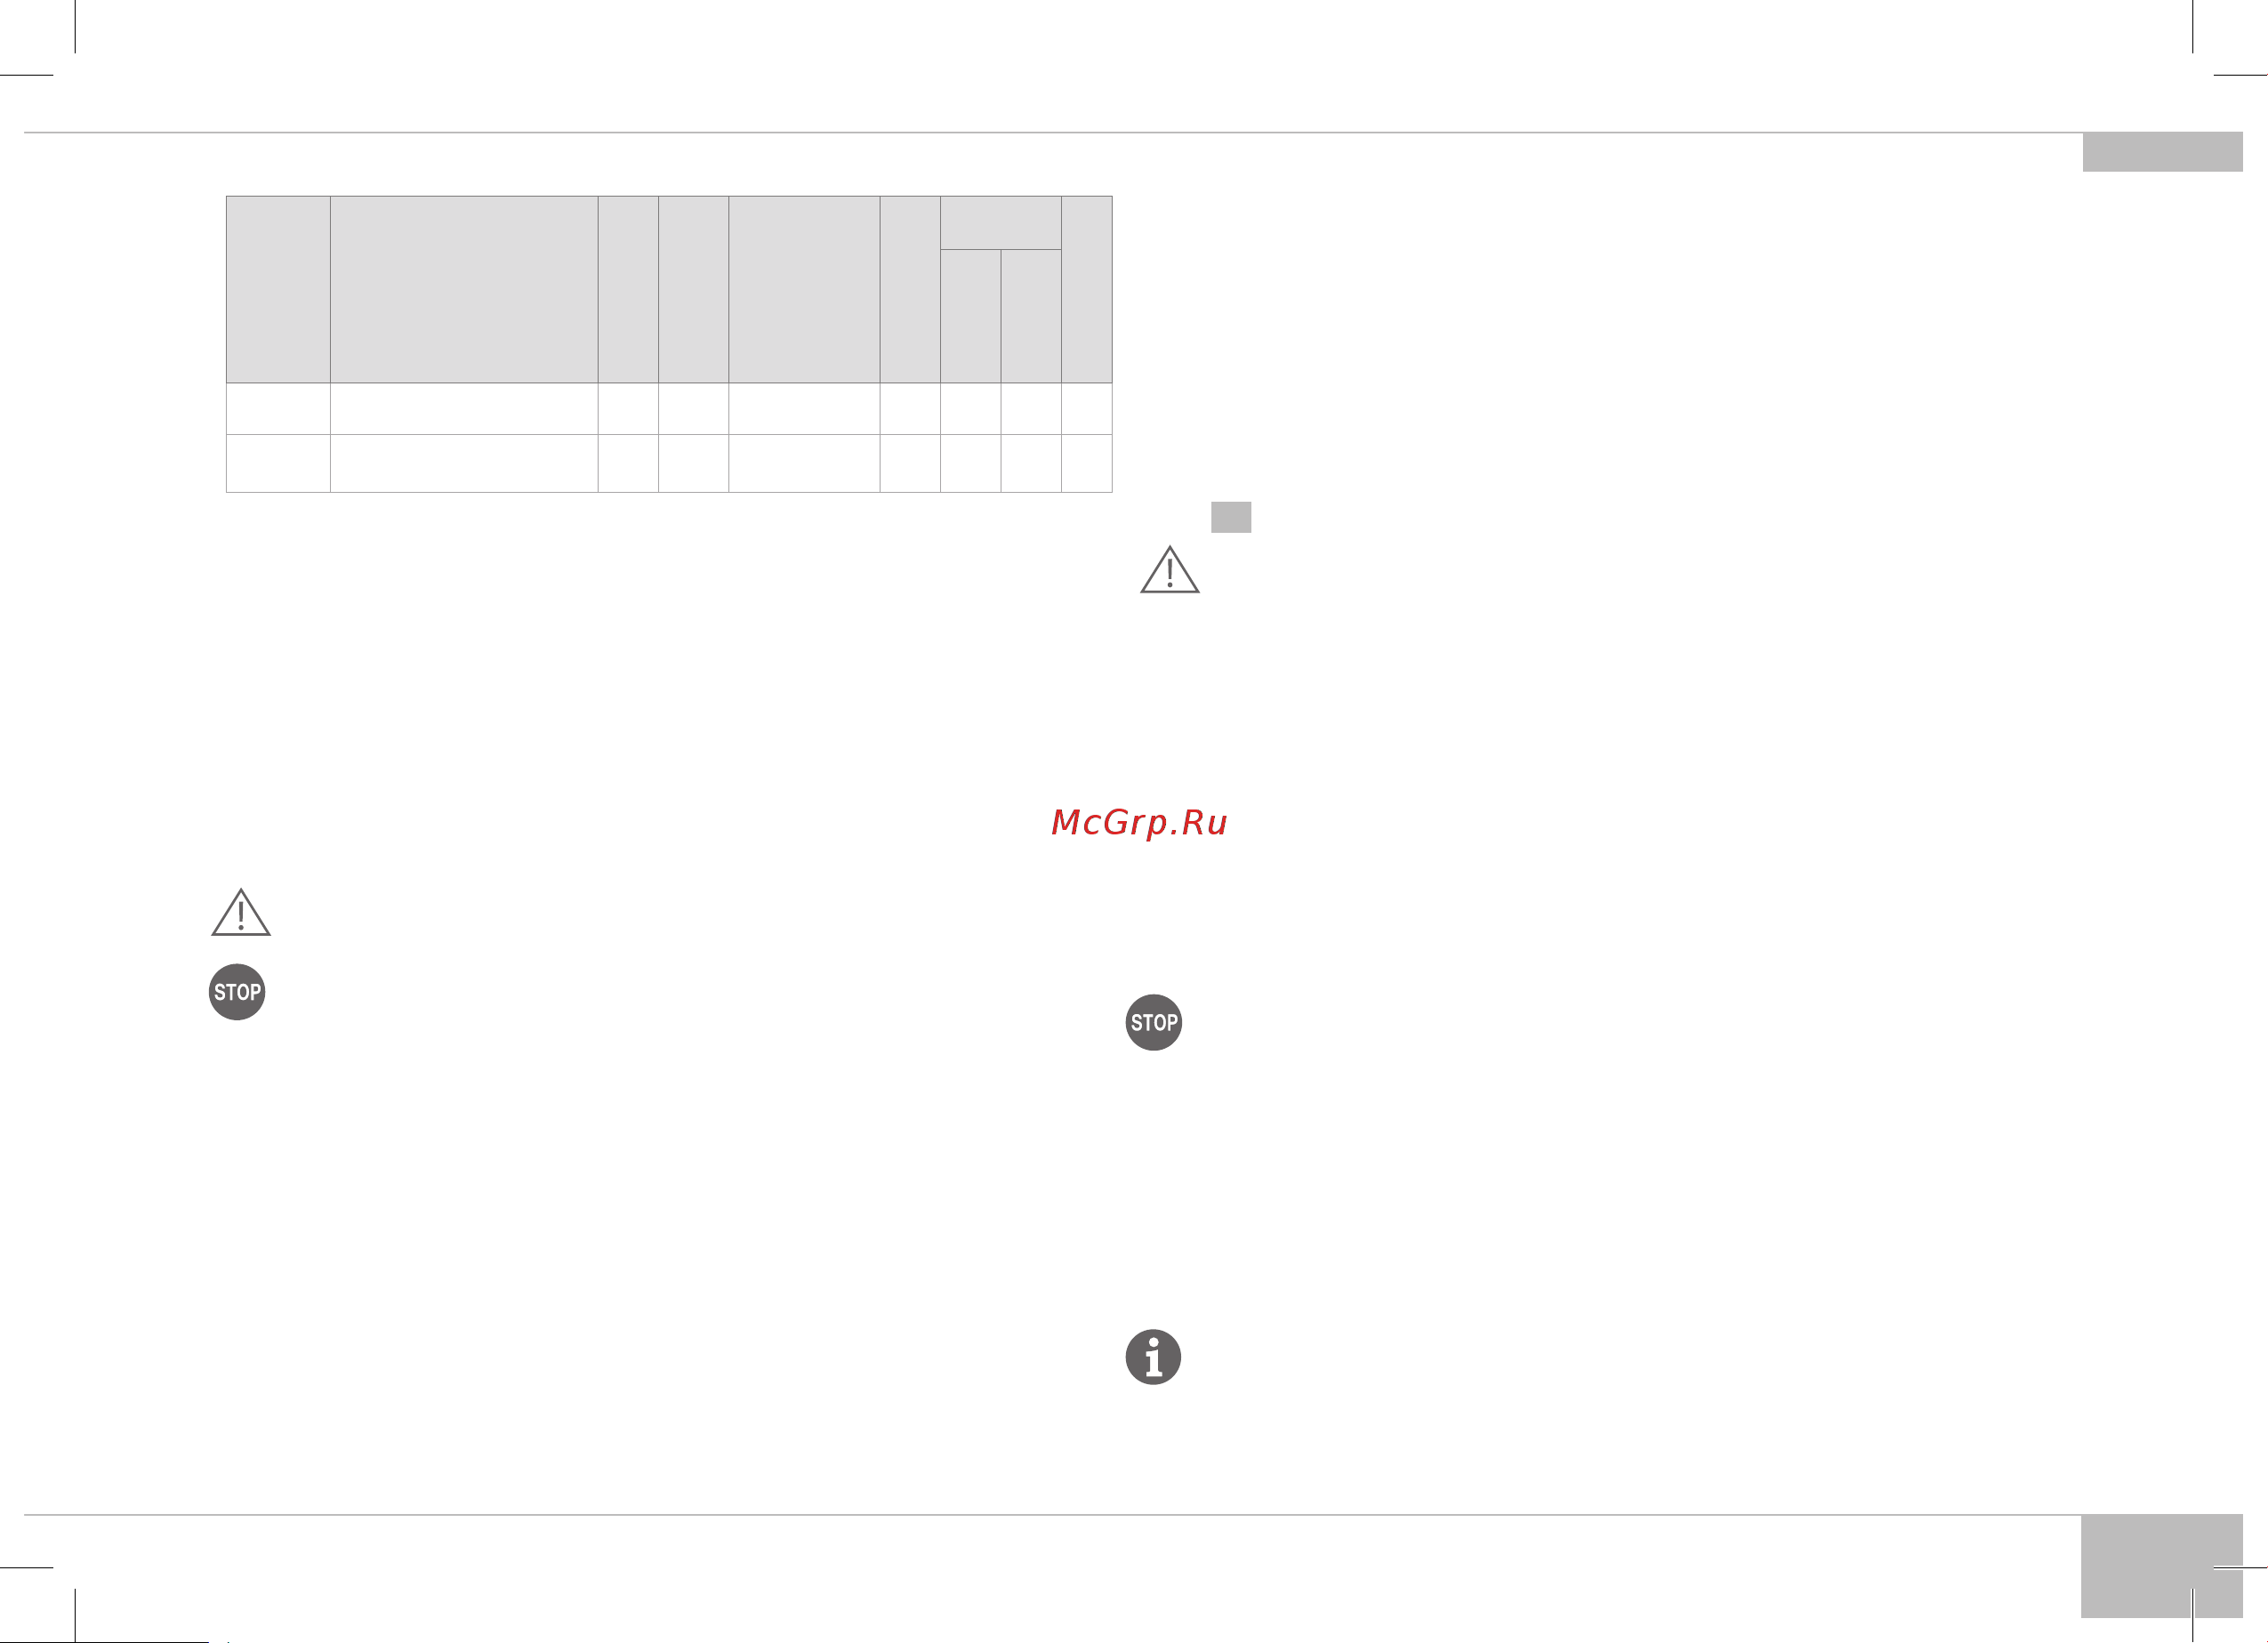Select the gray tab block under the top rule
Viewport: 2268px width, 1643px height.
(x=2163, y=152)
